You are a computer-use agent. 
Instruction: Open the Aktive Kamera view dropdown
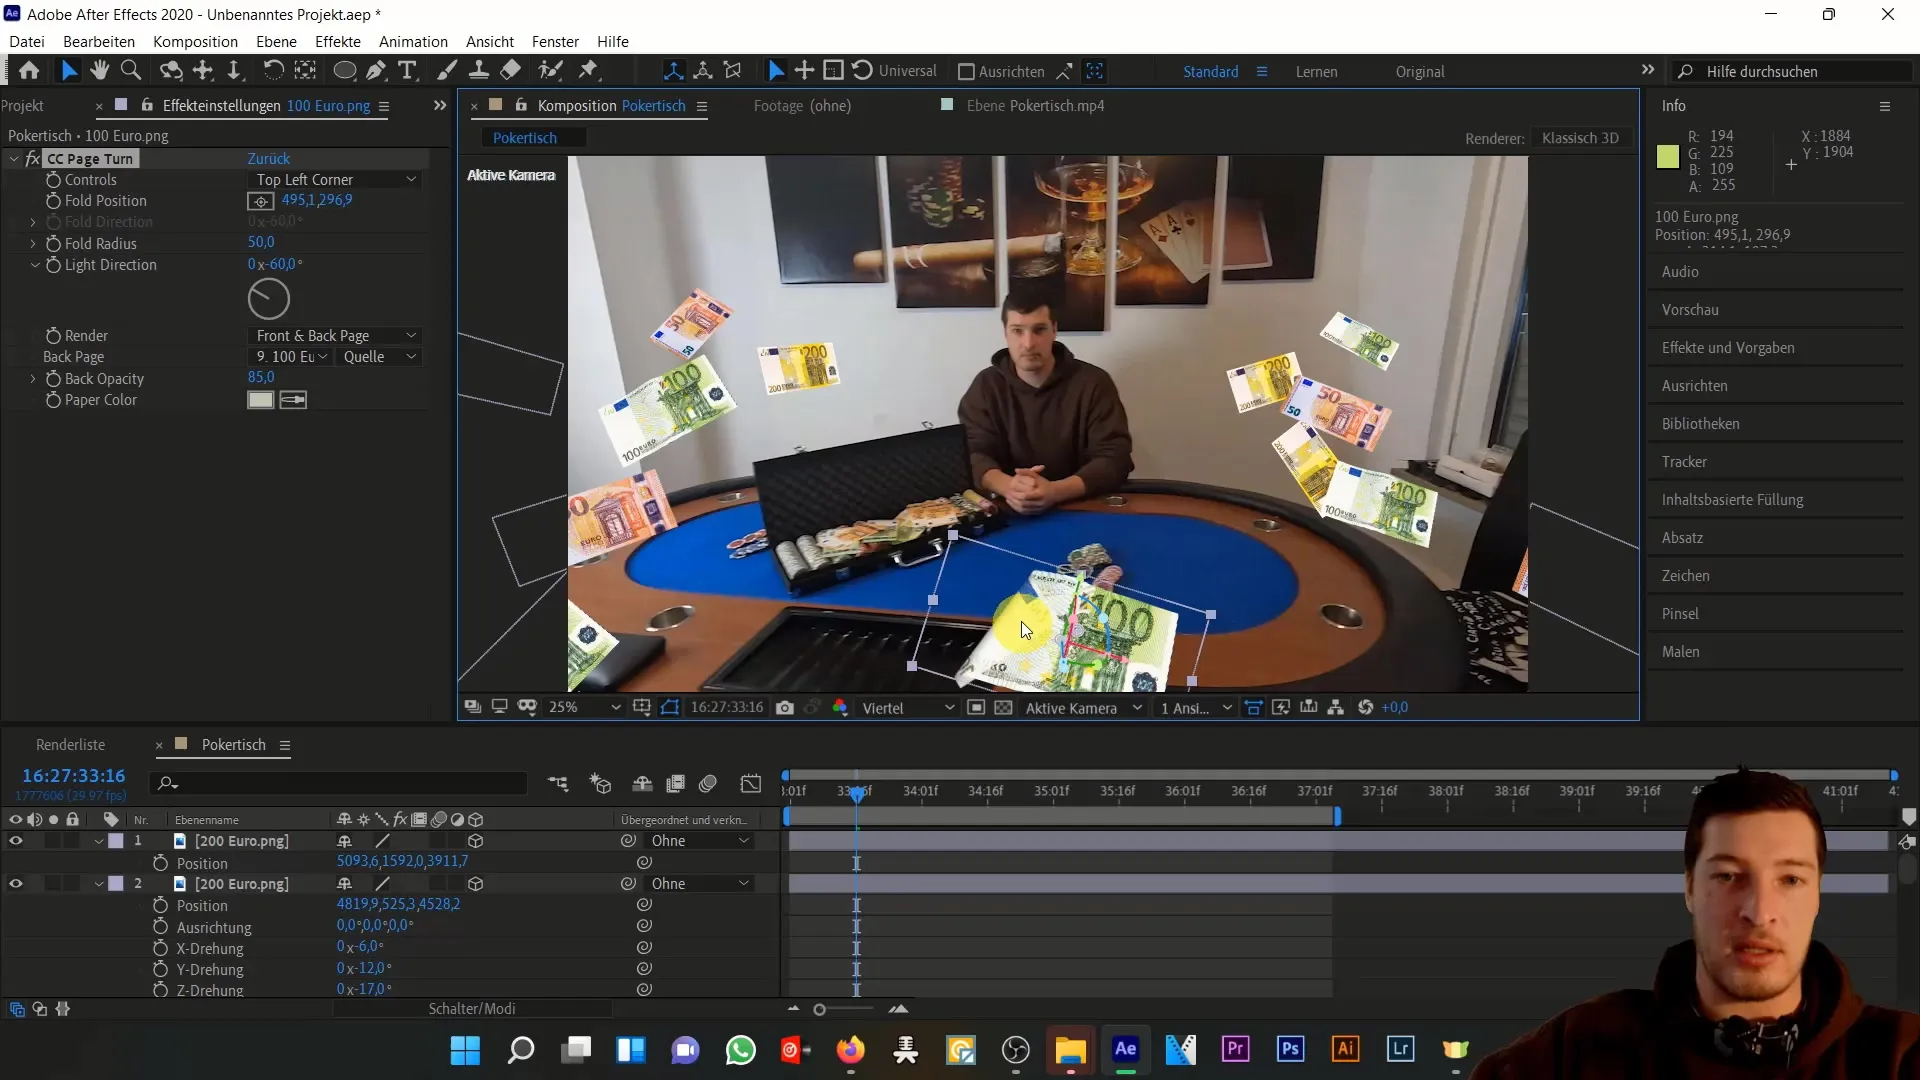coord(1083,707)
